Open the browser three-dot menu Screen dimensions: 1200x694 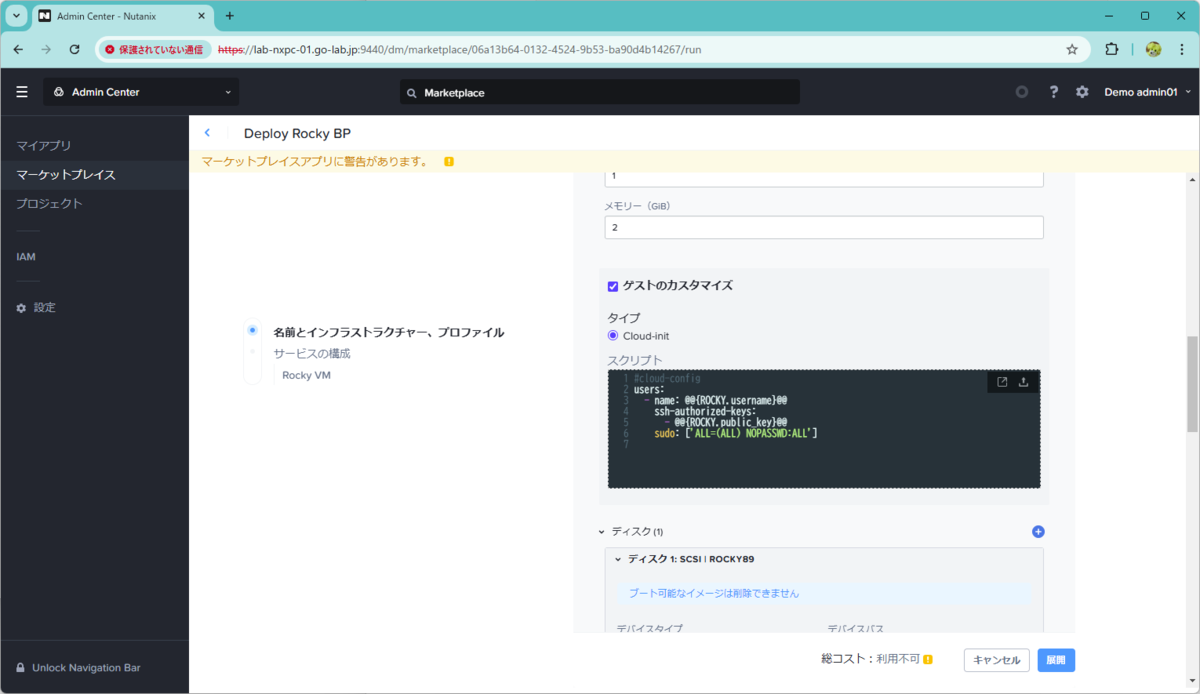1181,49
